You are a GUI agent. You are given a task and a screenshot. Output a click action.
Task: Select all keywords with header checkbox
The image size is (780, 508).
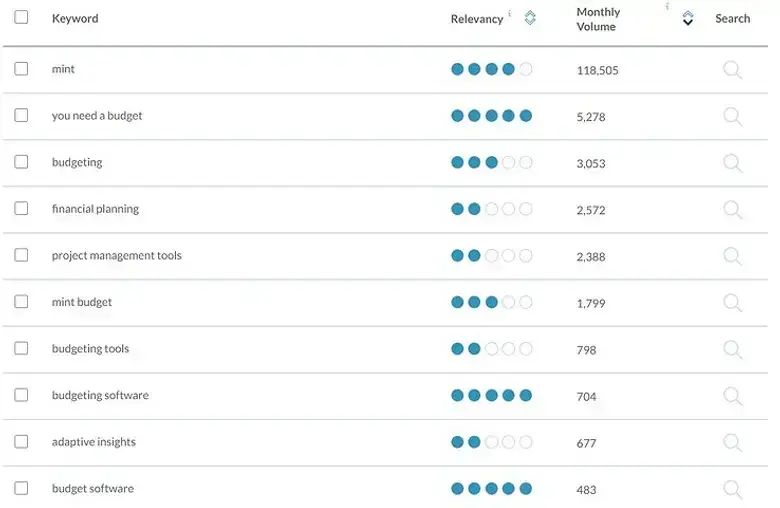[x=21, y=18]
